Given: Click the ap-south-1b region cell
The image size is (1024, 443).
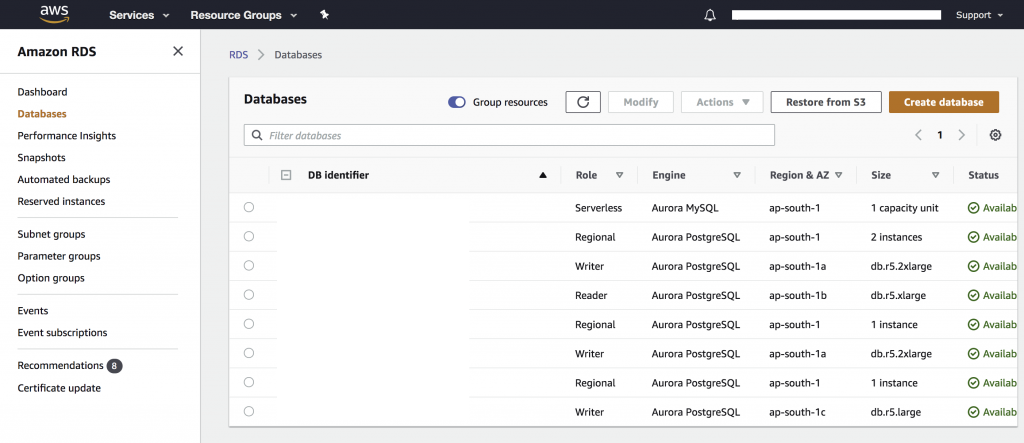Looking at the screenshot, I should point(798,295).
